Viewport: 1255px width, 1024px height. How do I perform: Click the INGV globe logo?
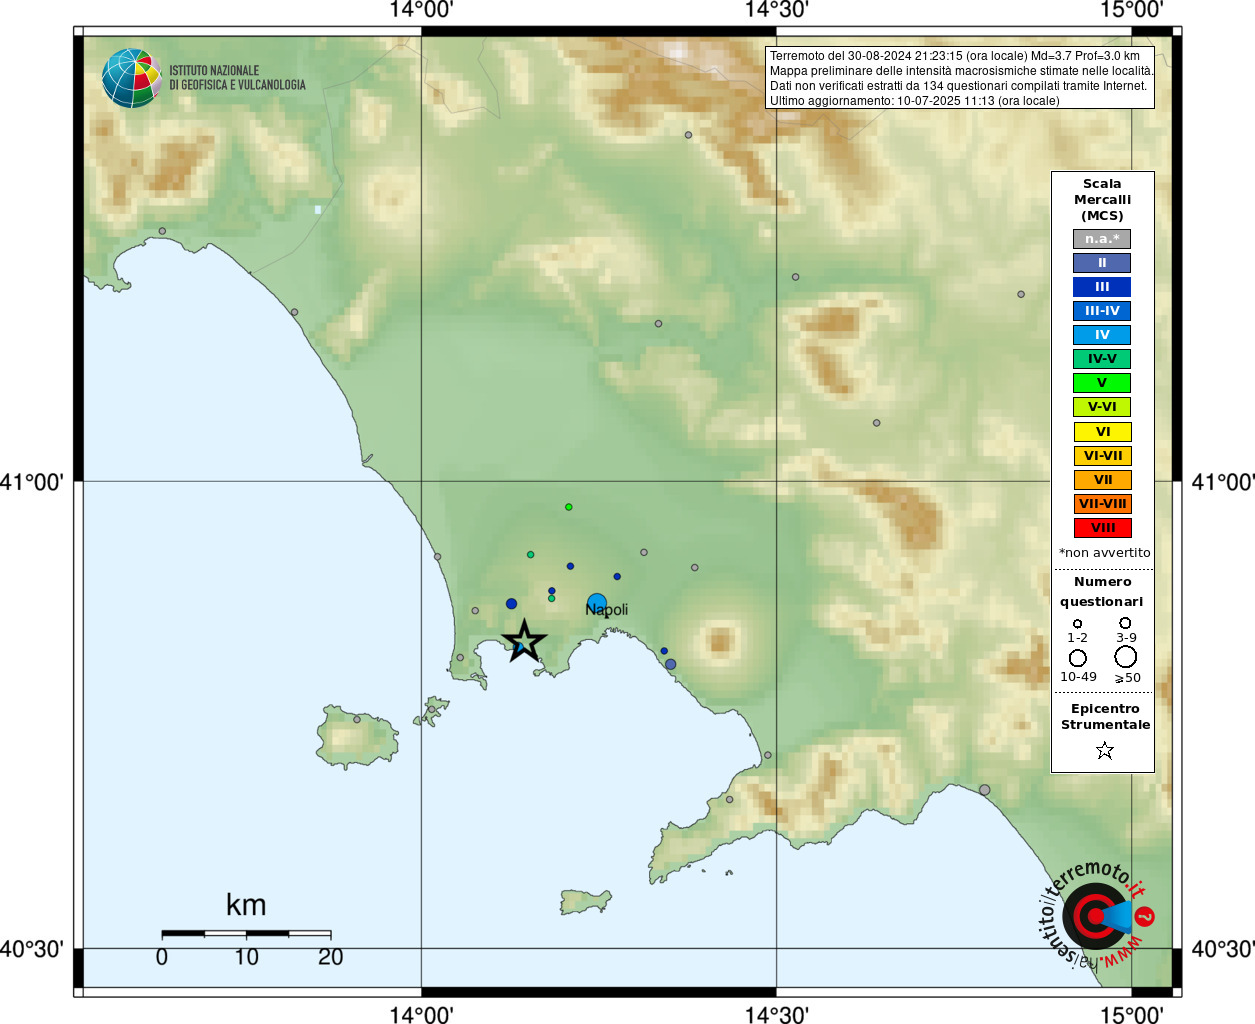[x=132, y=78]
